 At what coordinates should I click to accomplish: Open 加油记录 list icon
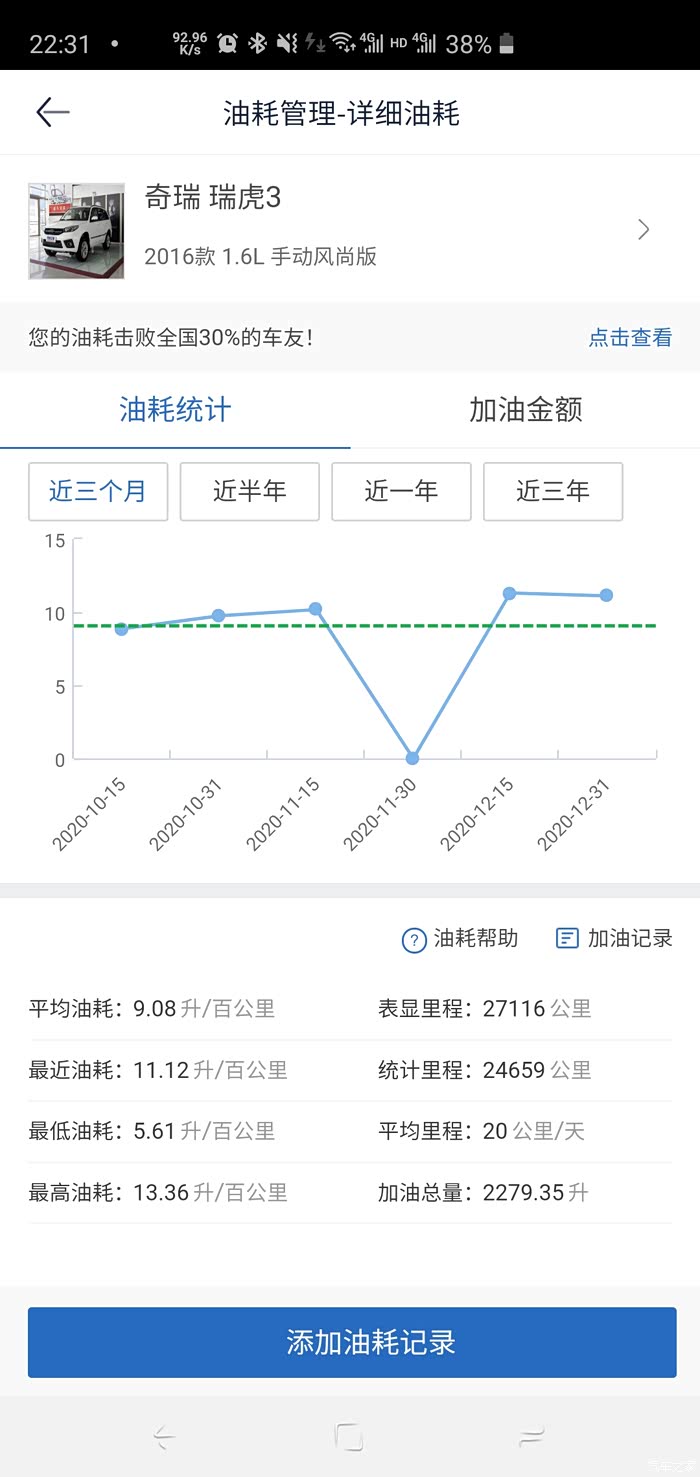[x=567, y=938]
